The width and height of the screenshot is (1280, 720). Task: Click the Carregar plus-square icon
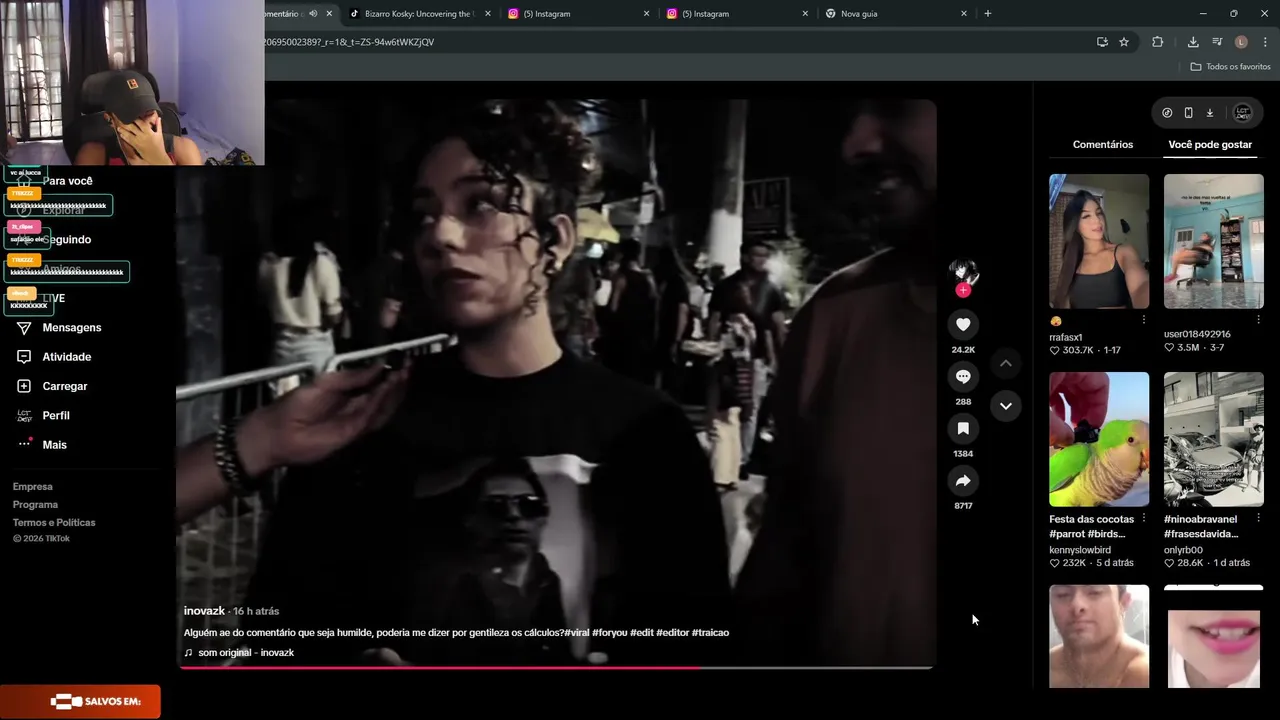24,386
